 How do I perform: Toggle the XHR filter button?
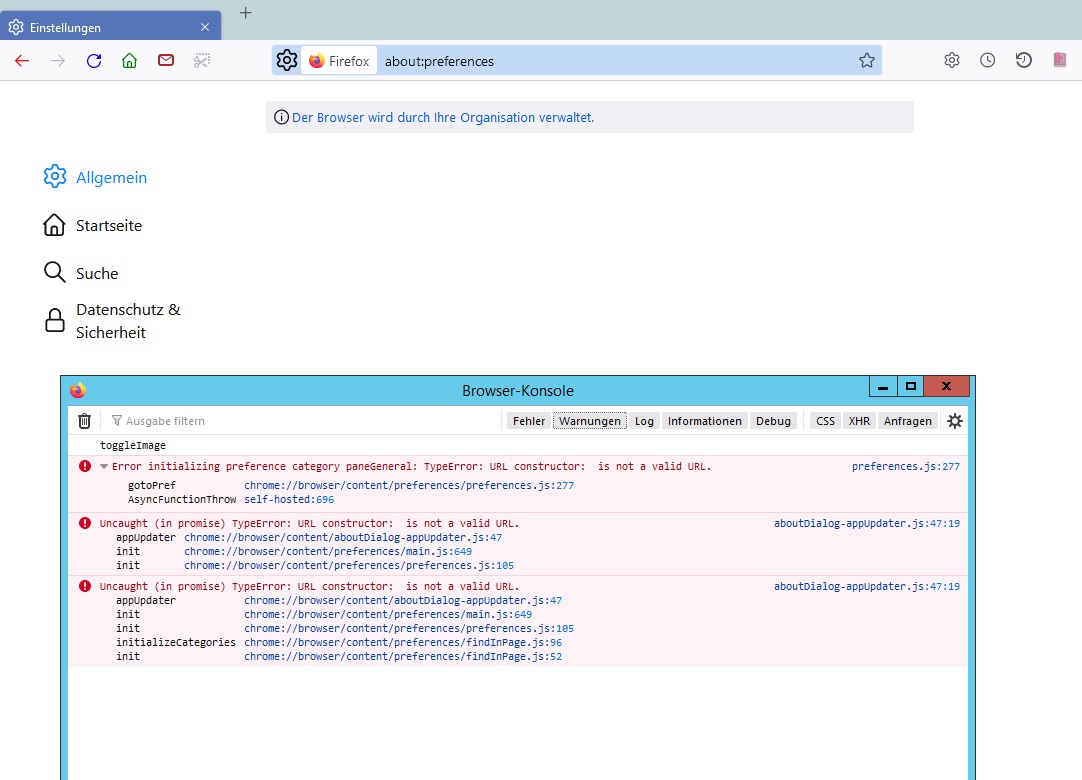859,421
